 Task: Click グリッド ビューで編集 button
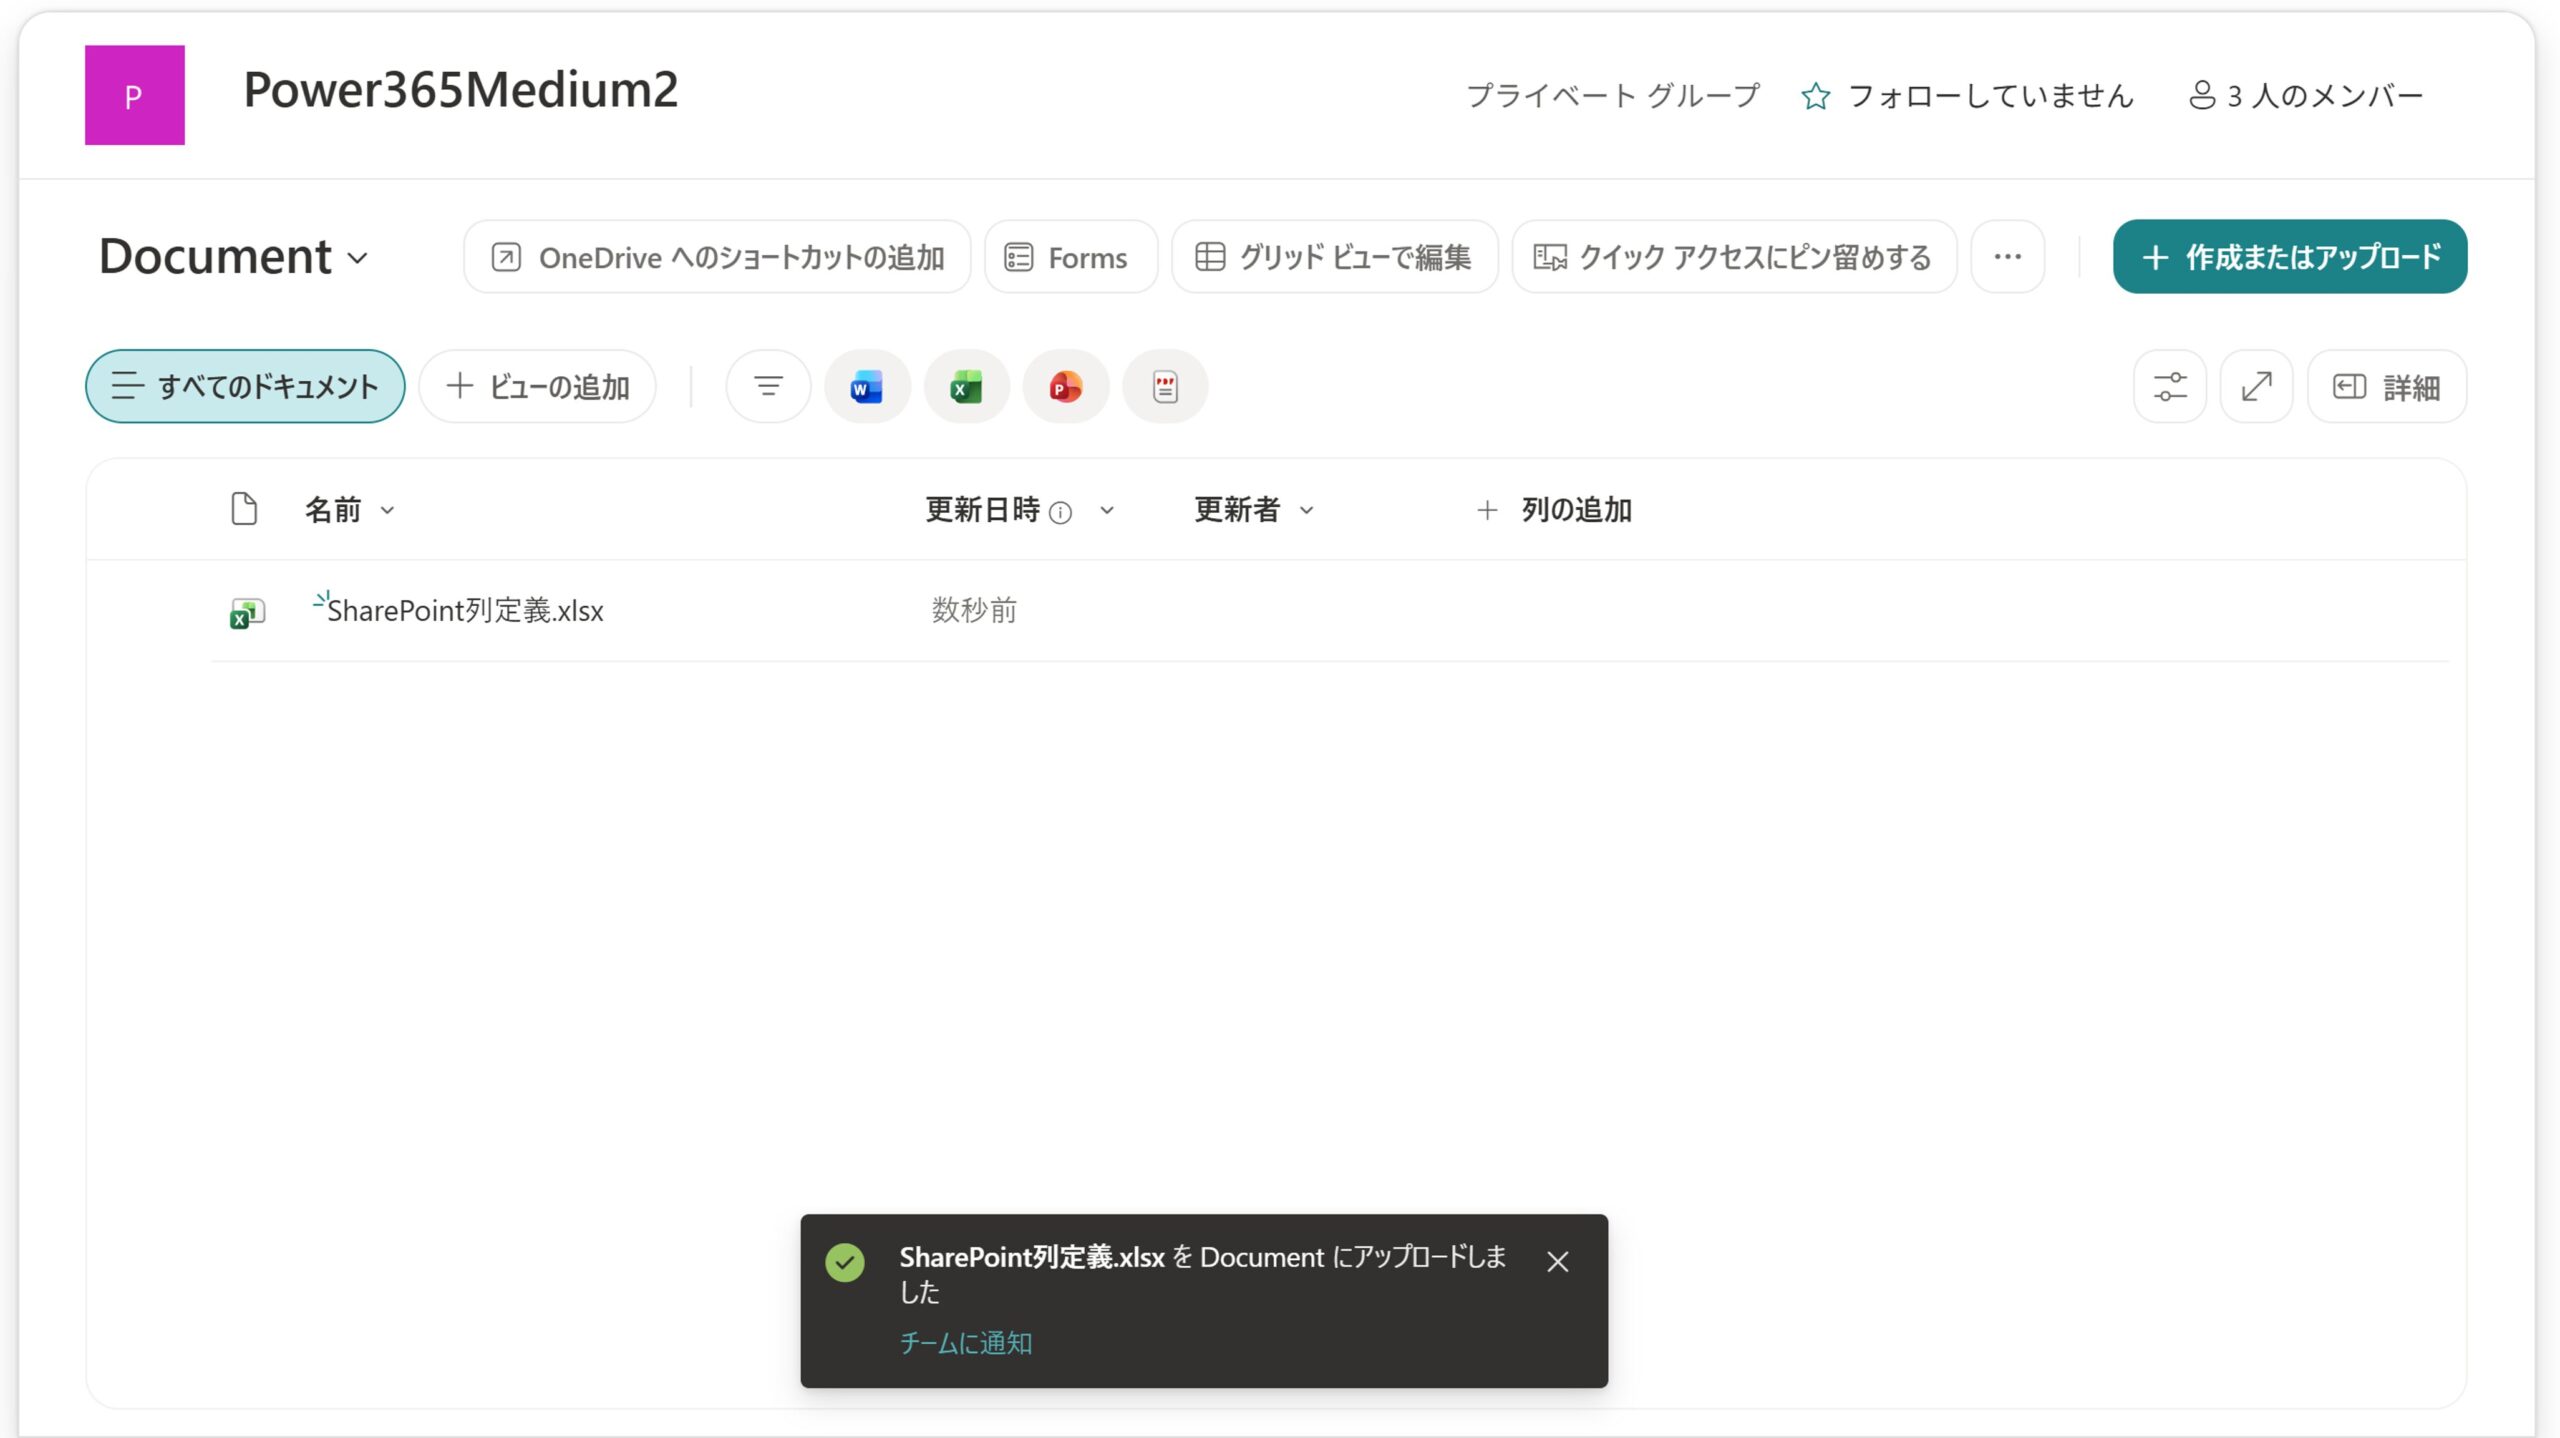[1335, 257]
